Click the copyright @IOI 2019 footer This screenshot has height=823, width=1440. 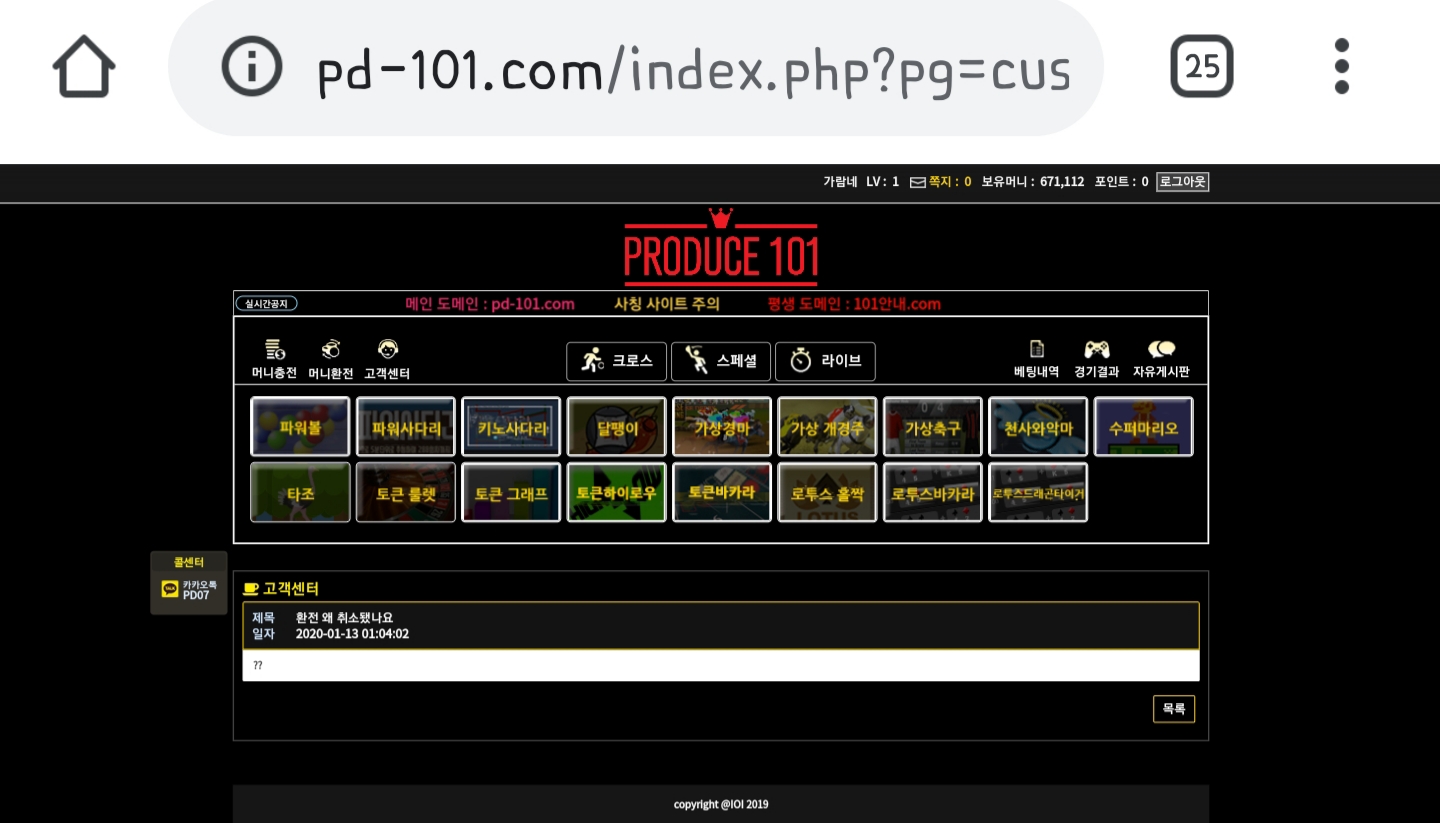pos(721,804)
